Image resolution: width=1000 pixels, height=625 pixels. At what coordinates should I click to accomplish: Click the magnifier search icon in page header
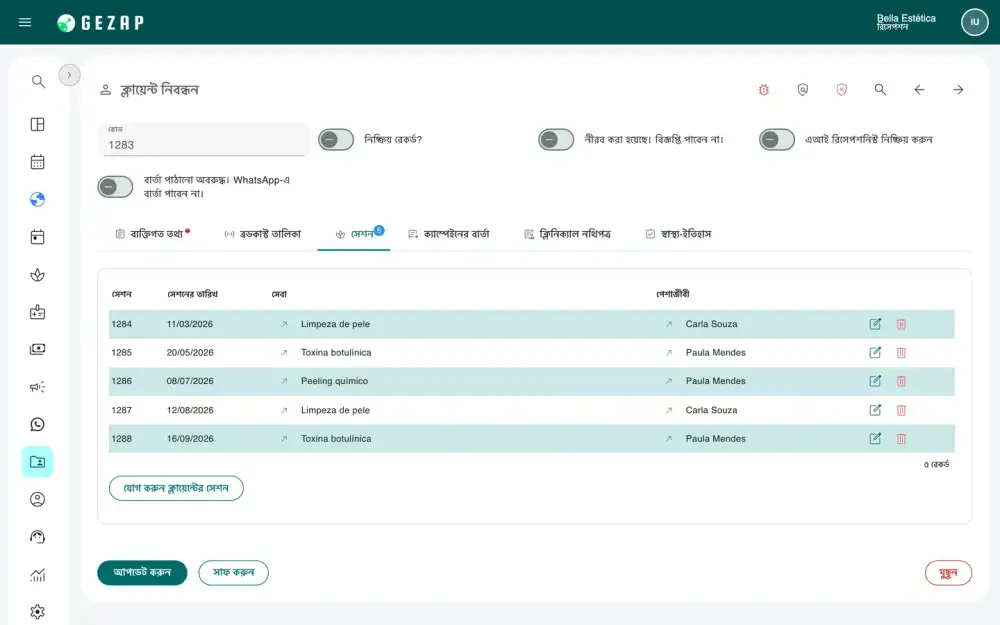click(x=880, y=90)
